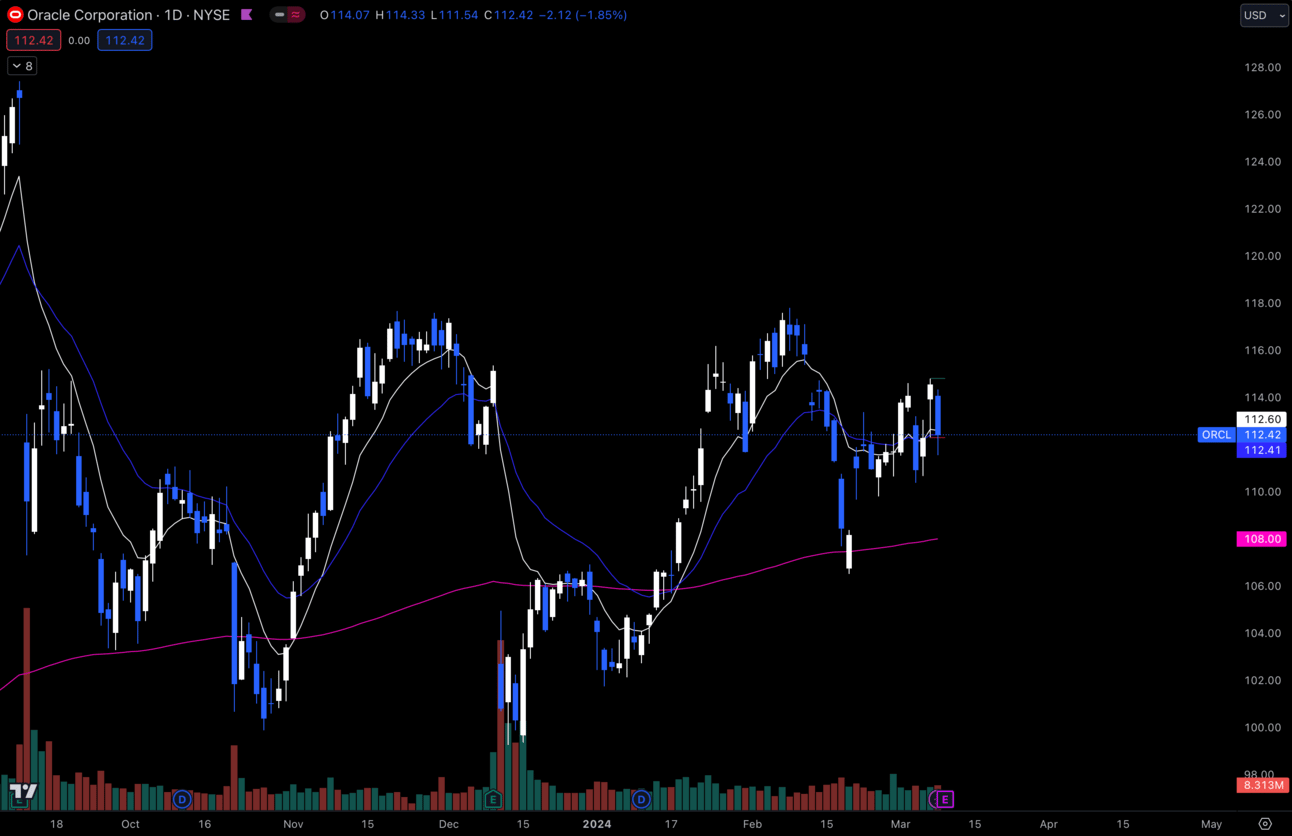
Task: Click 120.00 on the price axis
Action: coord(1261,256)
